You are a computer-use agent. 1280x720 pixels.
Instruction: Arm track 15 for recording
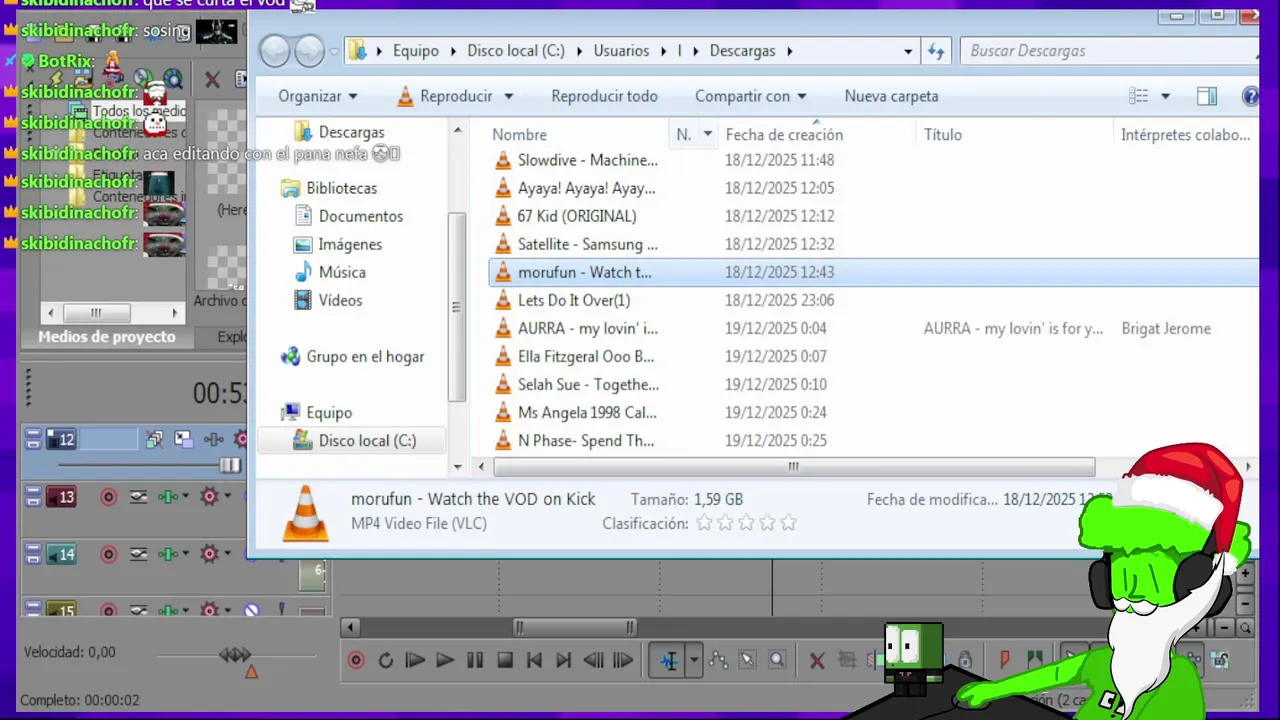pos(109,610)
